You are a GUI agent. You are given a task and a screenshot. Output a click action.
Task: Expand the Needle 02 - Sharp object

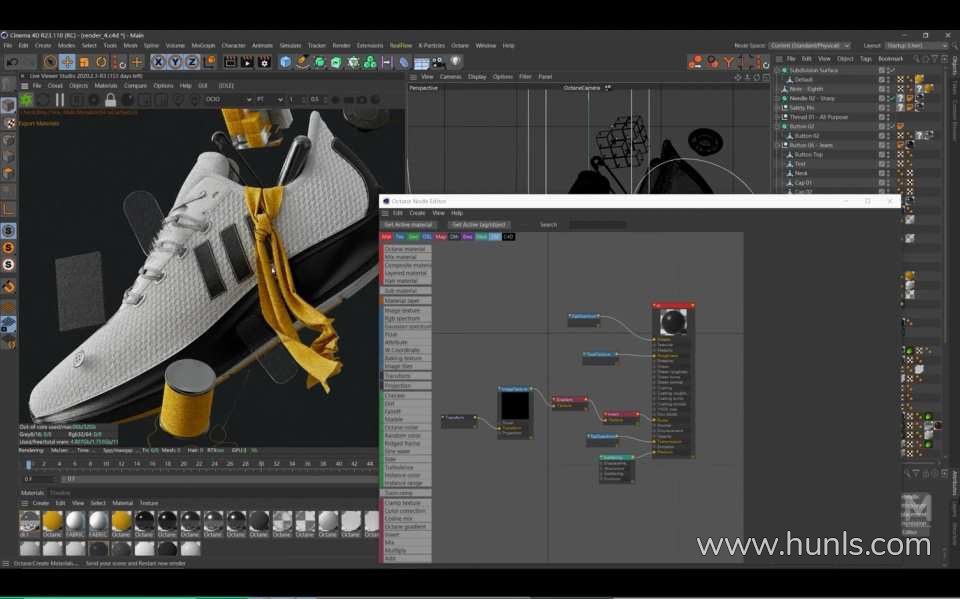click(778, 99)
